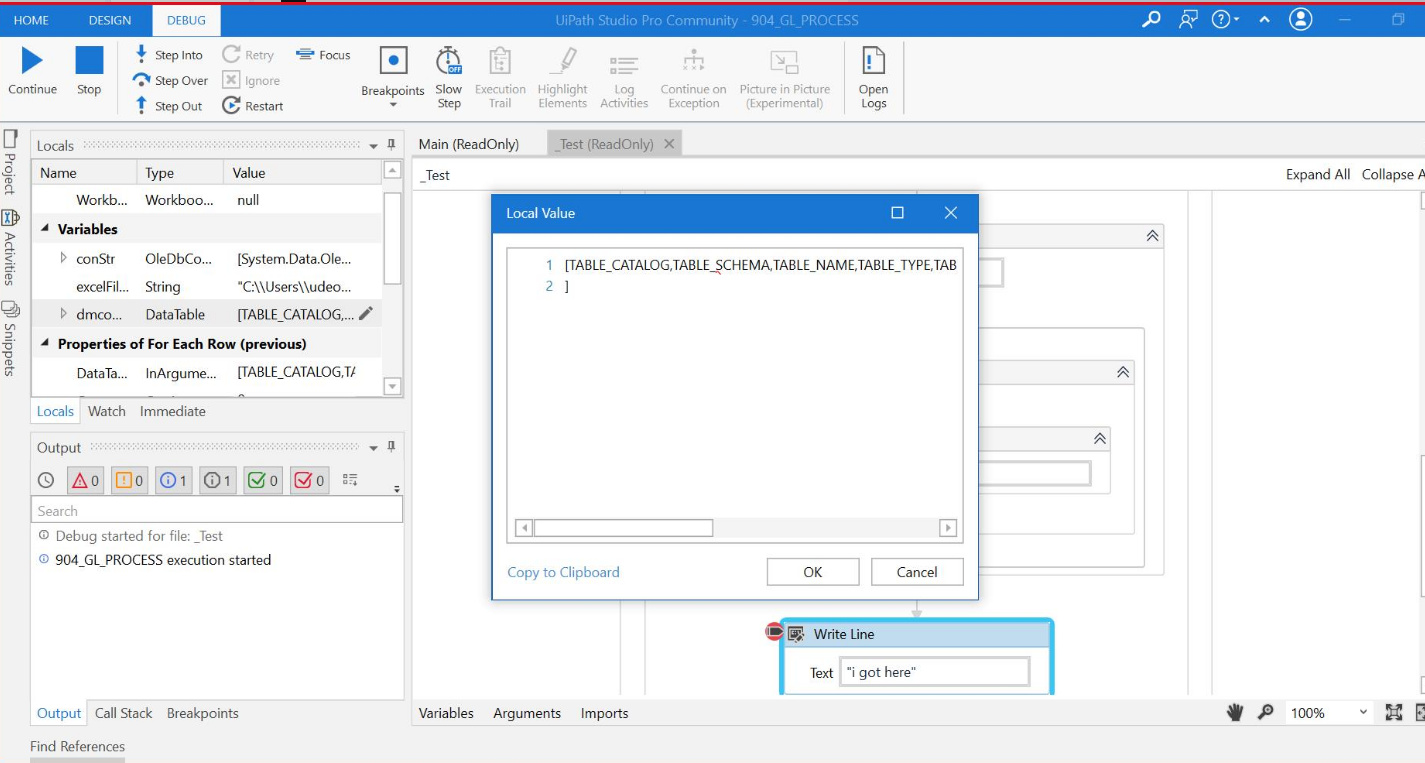Click Expand All in designer
Viewport: 1425px width, 763px height.
pyautogui.click(x=1318, y=174)
